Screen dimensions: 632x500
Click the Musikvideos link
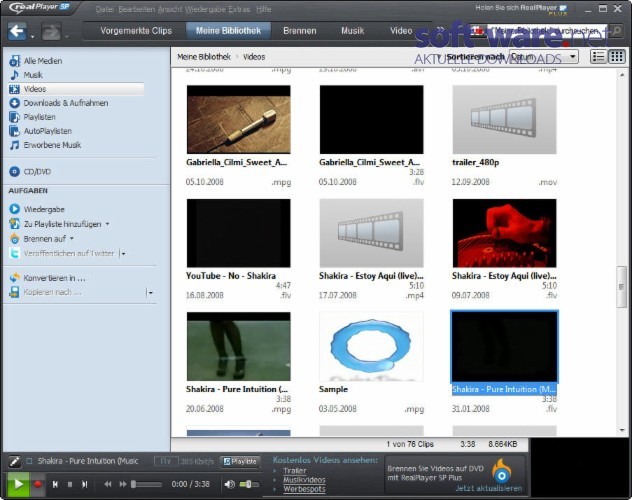(304, 480)
